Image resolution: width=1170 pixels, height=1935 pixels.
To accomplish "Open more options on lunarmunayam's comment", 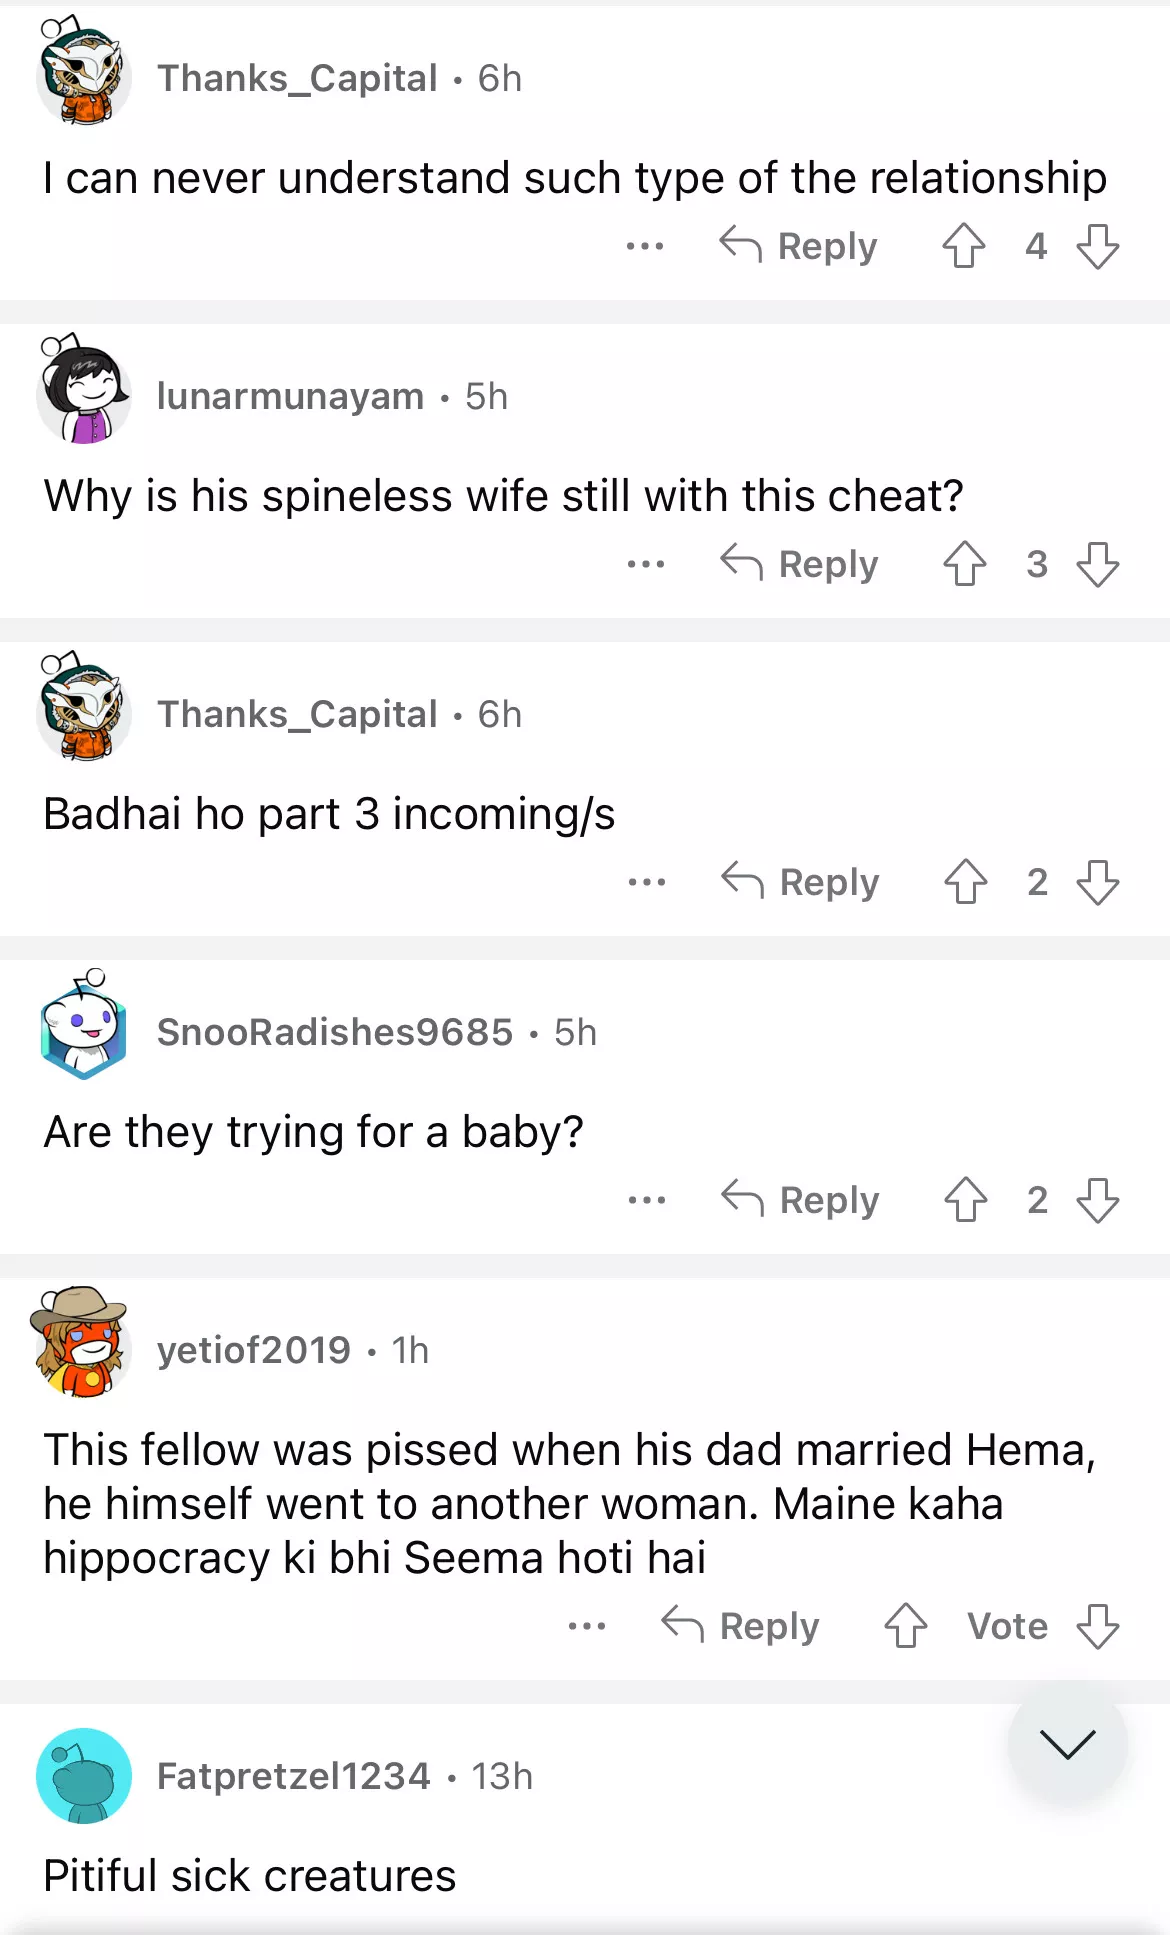I will pos(646,564).
